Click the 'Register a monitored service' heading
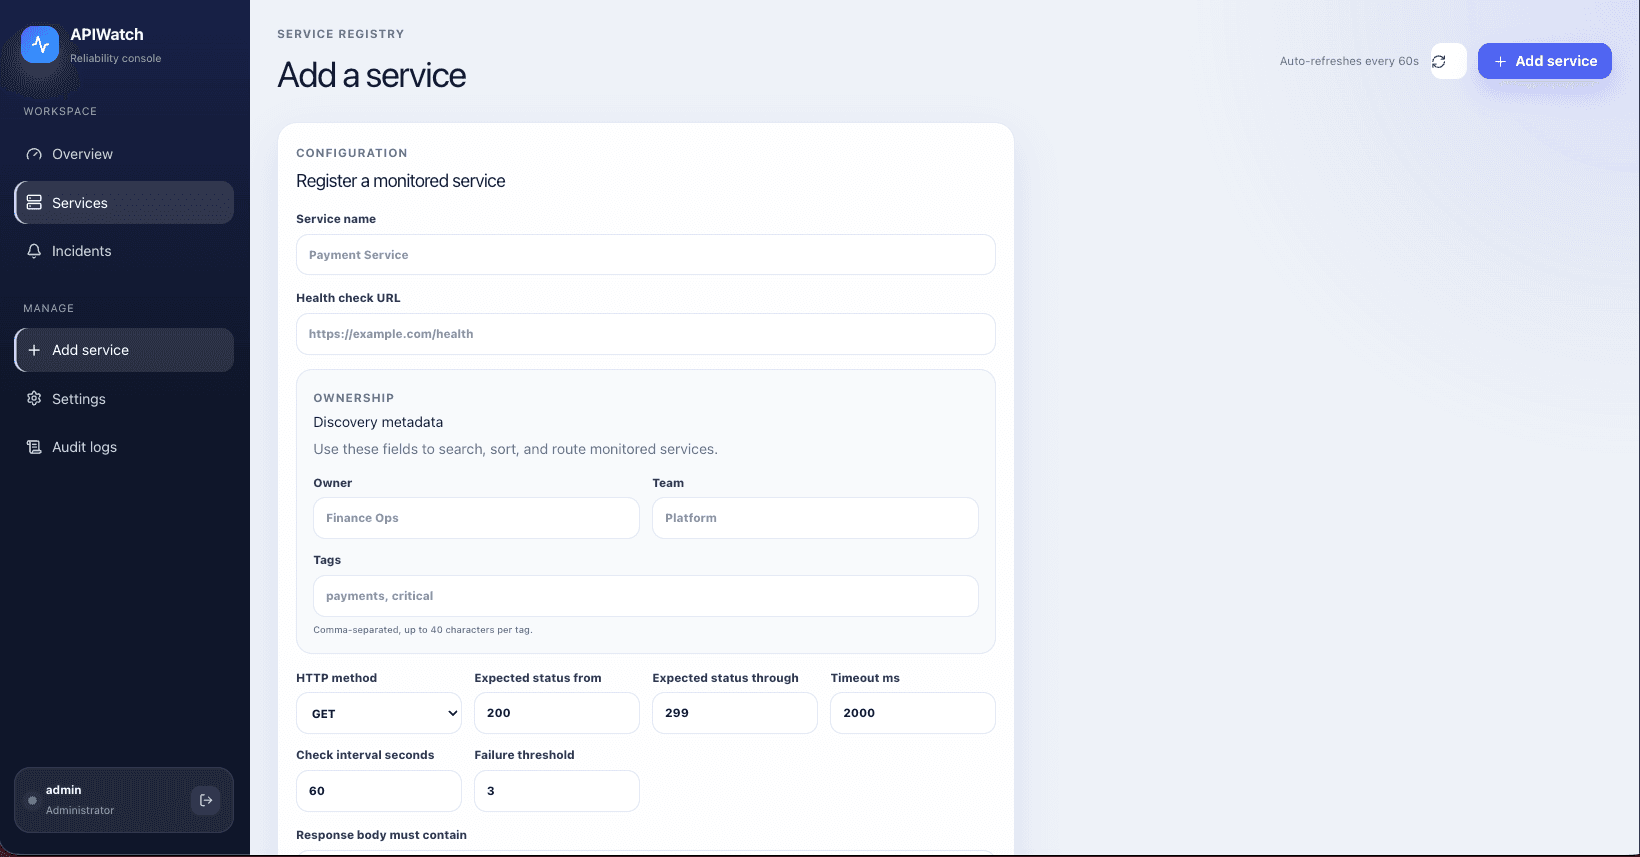1640x857 pixels. pyautogui.click(x=400, y=181)
